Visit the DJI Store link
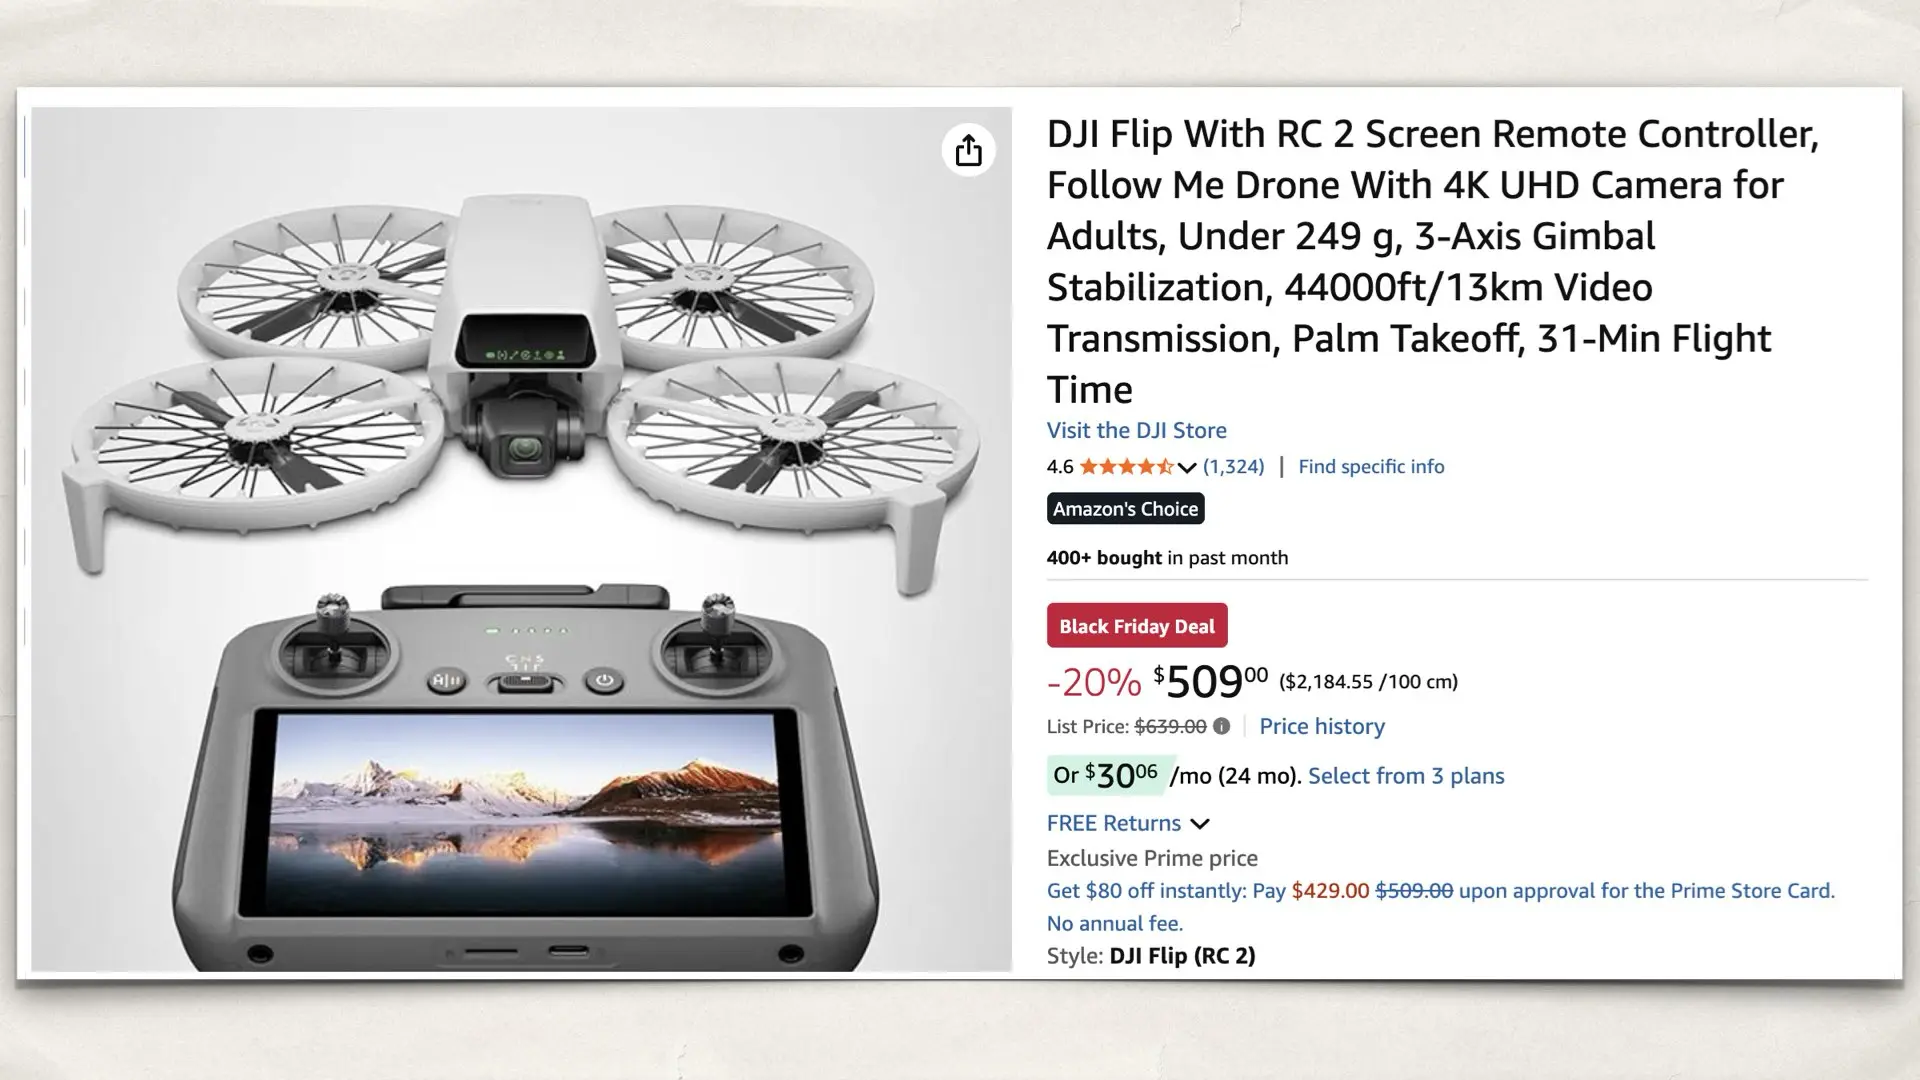The image size is (1920, 1080). pos(1136,430)
